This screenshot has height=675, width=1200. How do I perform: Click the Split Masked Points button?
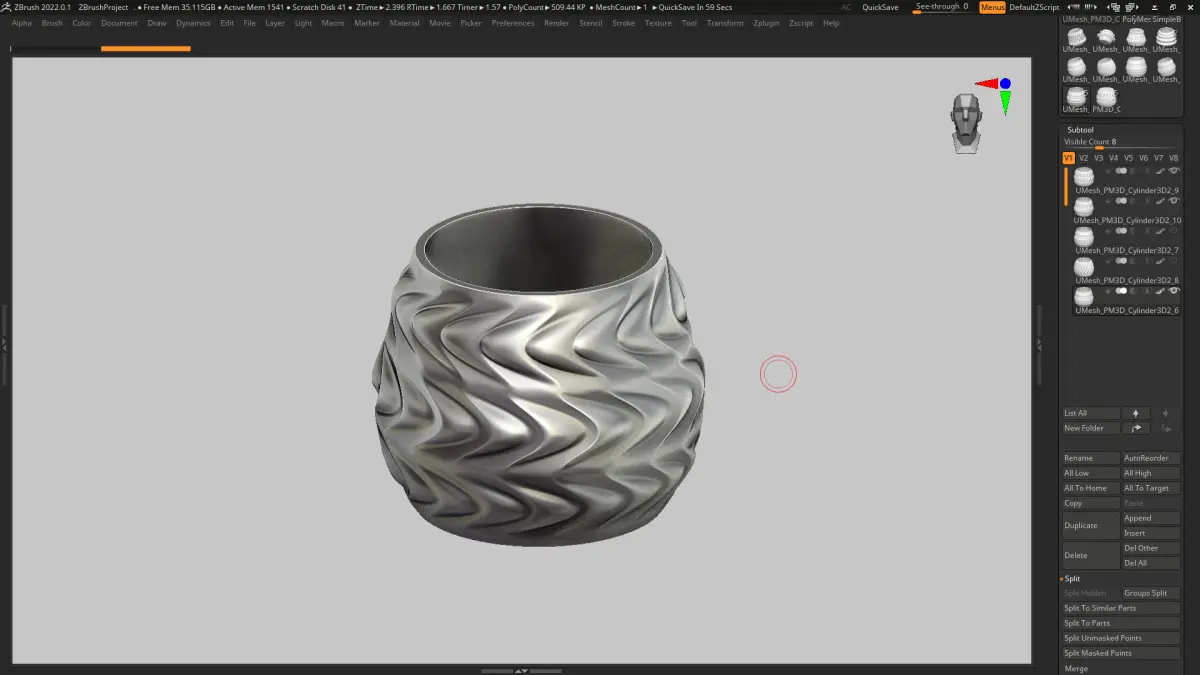click(x=1121, y=653)
